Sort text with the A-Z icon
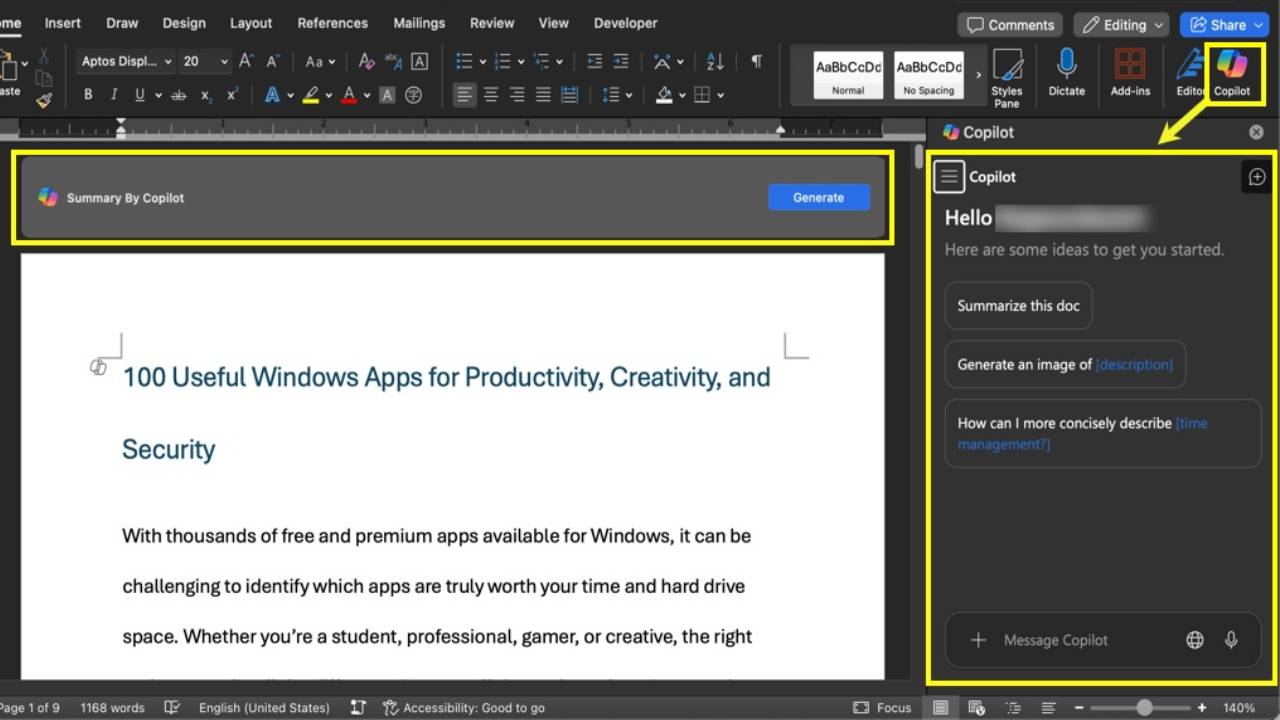The height and width of the screenshot is (720, 1280). [x=715, y=61]
